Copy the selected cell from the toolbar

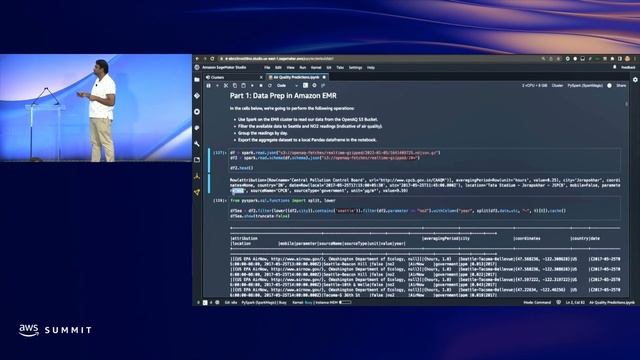(x=235, y=86)
